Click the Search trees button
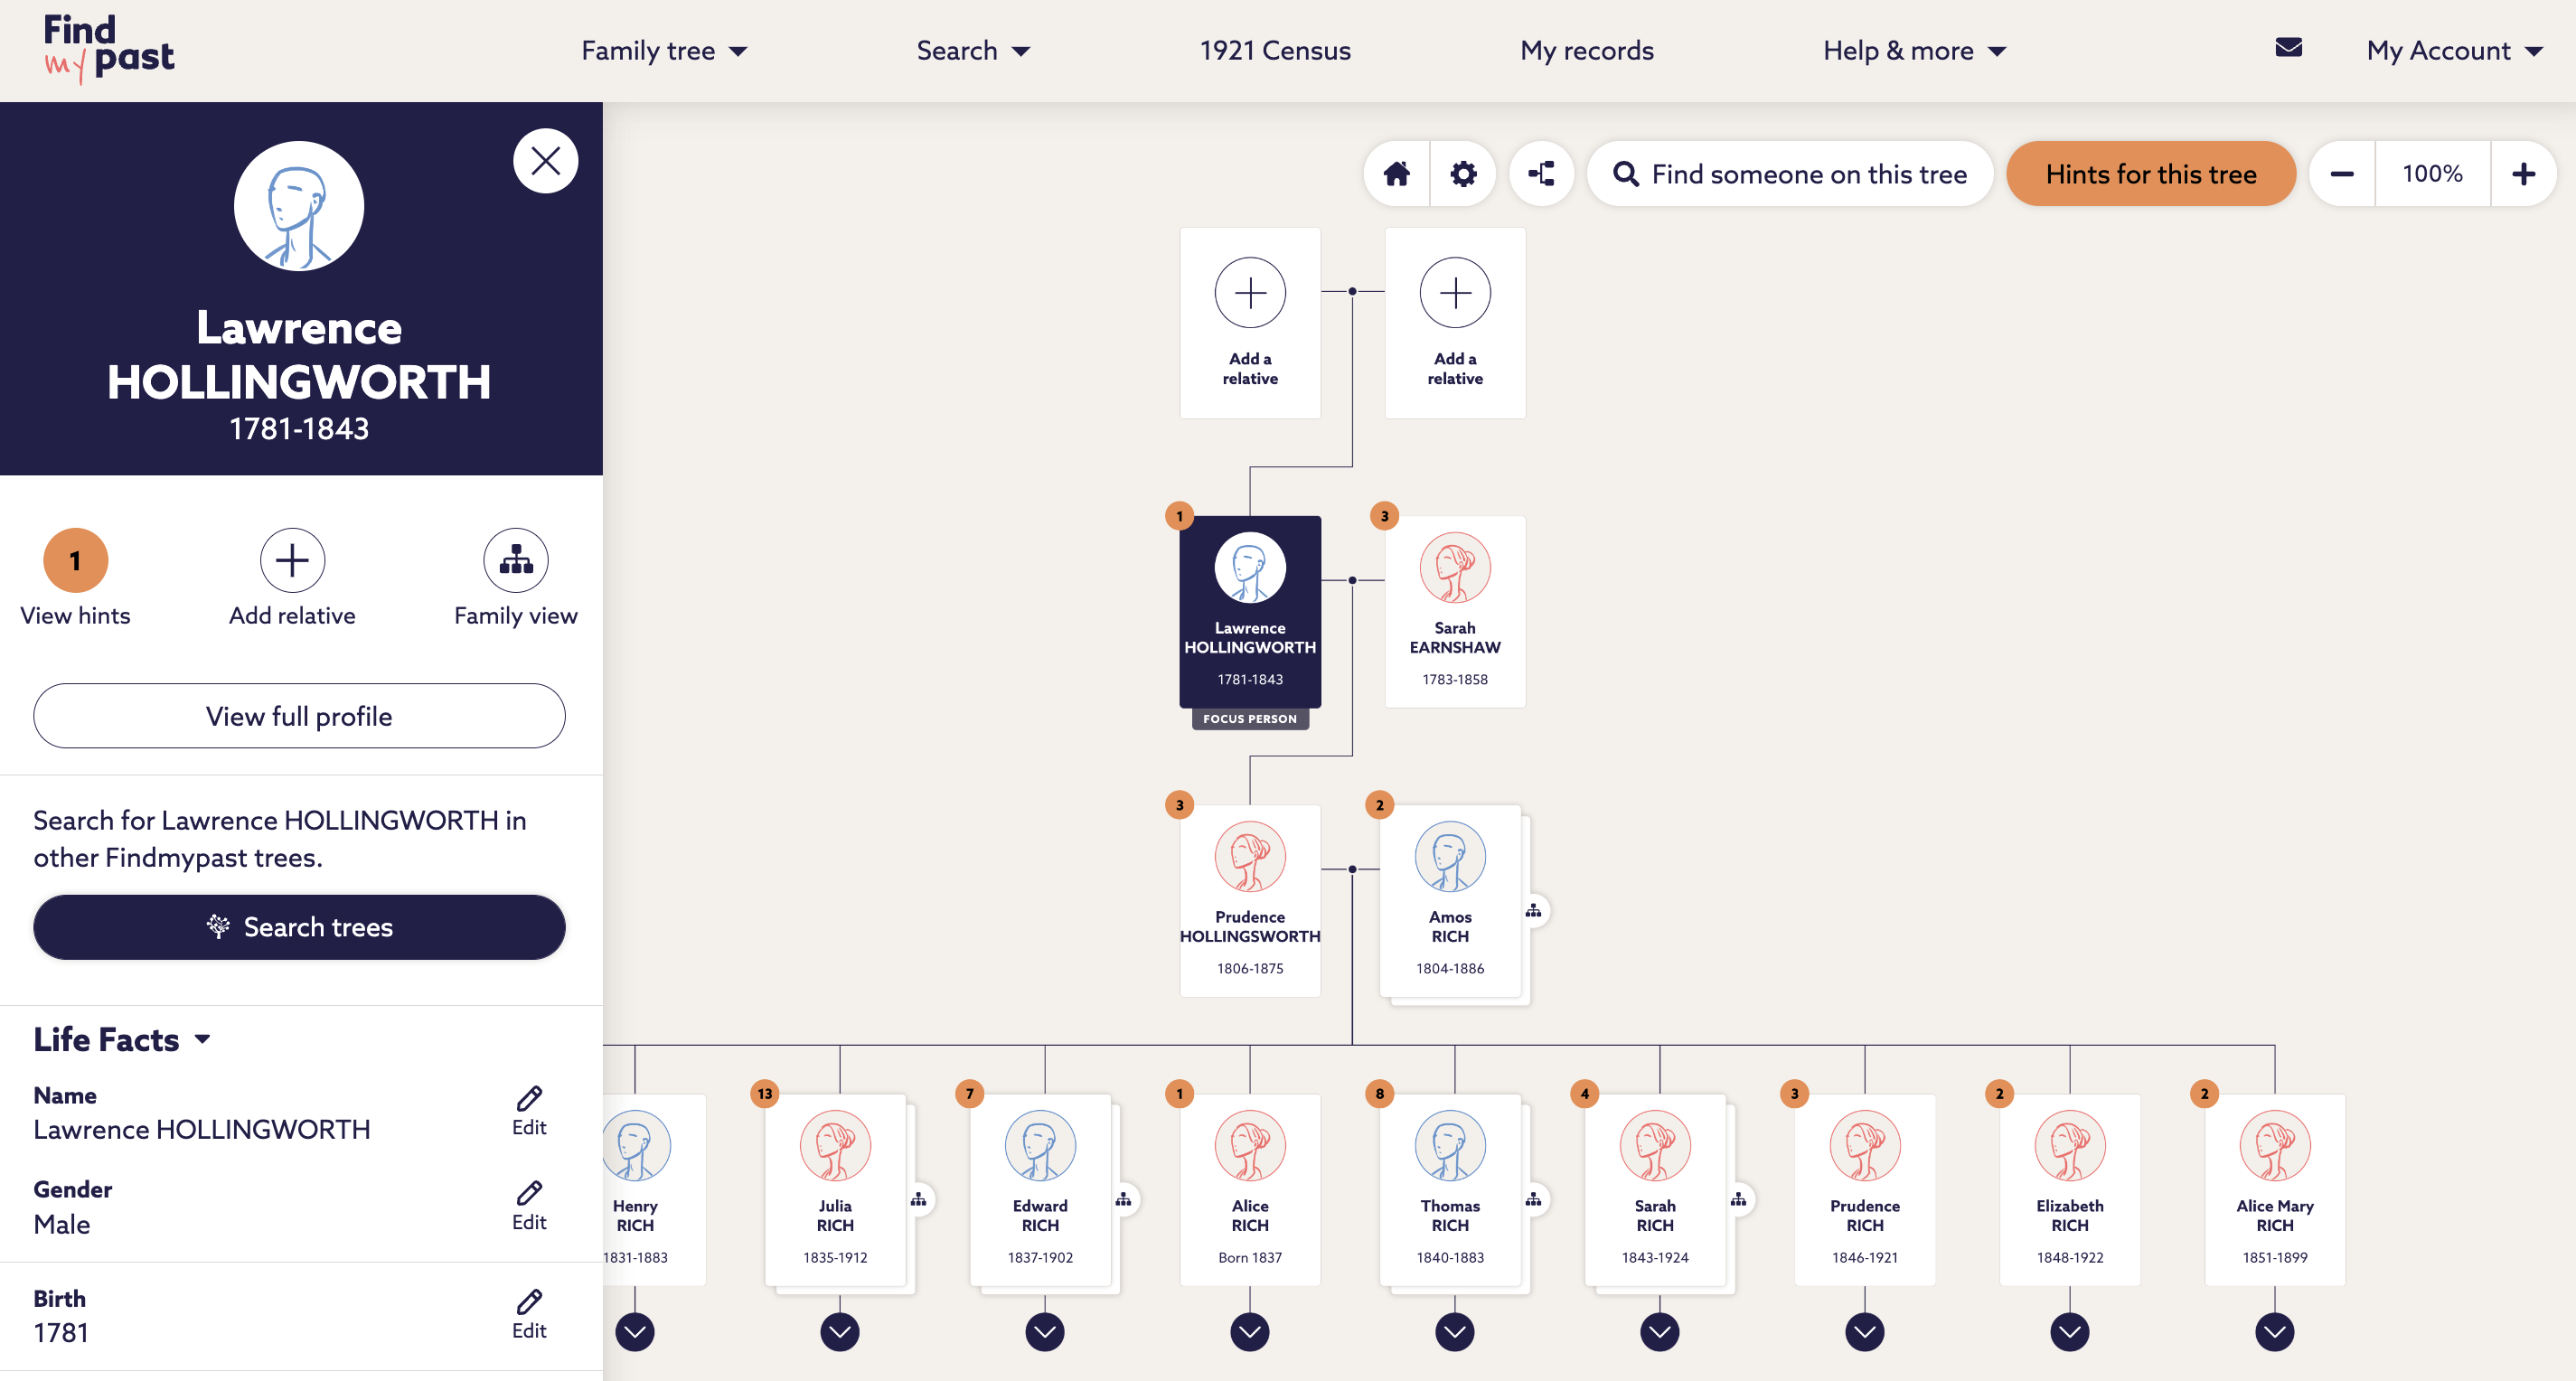Screen dimensions: 2576x1381 tap(299, 927)
